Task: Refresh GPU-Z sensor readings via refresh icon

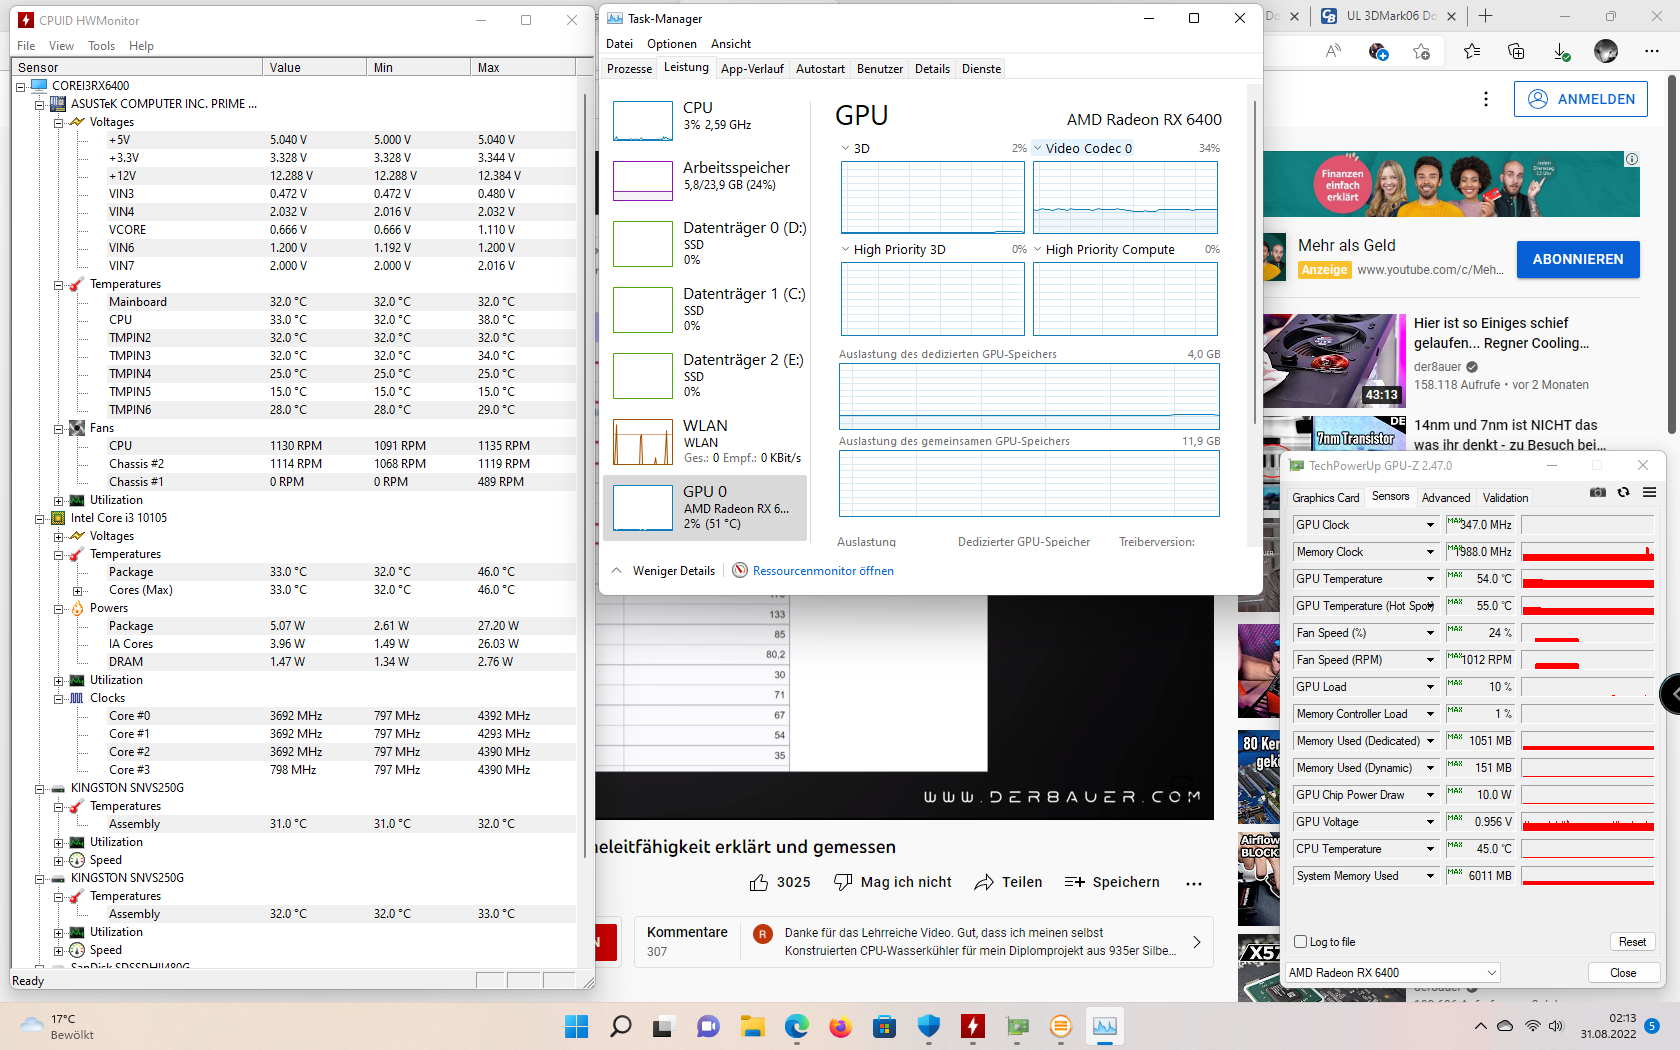Action: [1622, 492]
